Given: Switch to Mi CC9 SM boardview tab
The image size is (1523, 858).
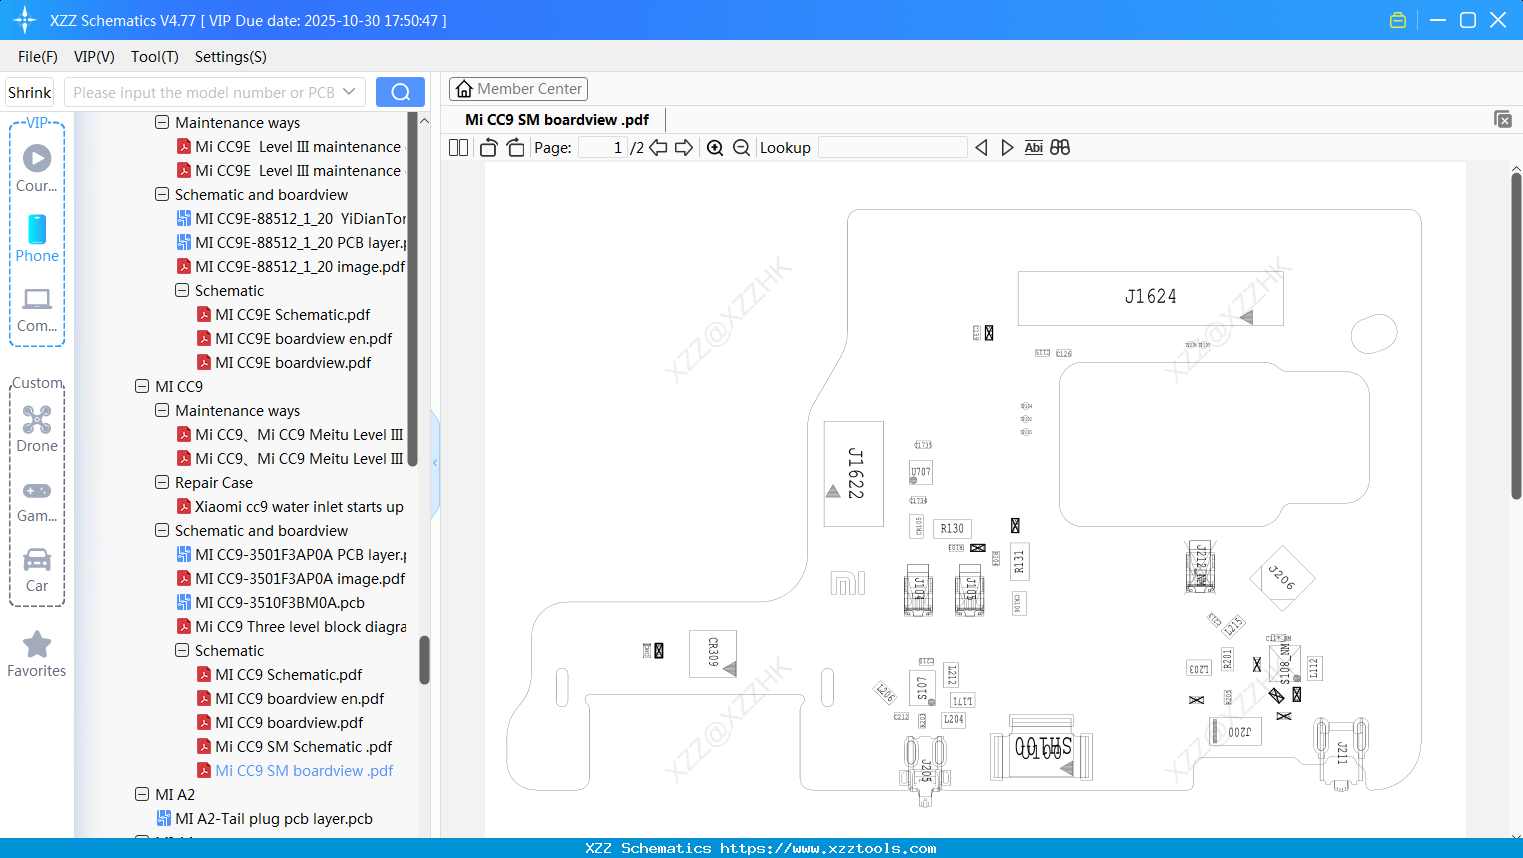Looking at the screenshot, I should click(x=555, y=119).
